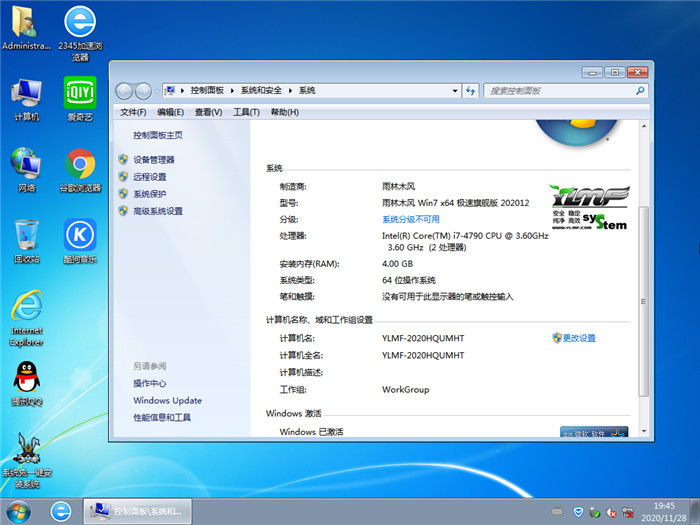This screenshot has height=525, width=700.
Task: Click the address bar computer icon
Action: 170,91
